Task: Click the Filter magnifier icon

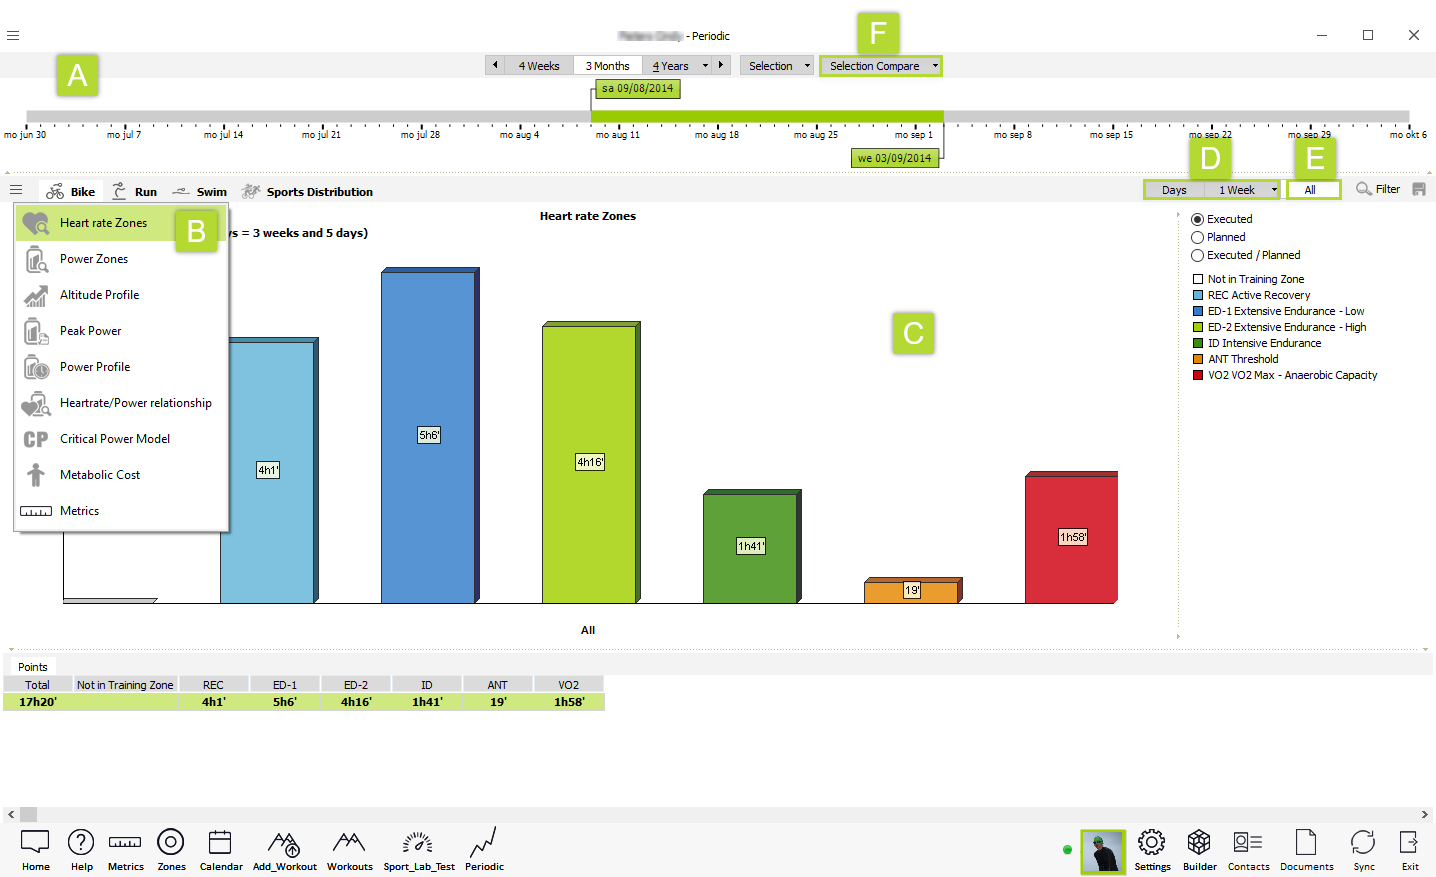Action: coord(1363,189)
